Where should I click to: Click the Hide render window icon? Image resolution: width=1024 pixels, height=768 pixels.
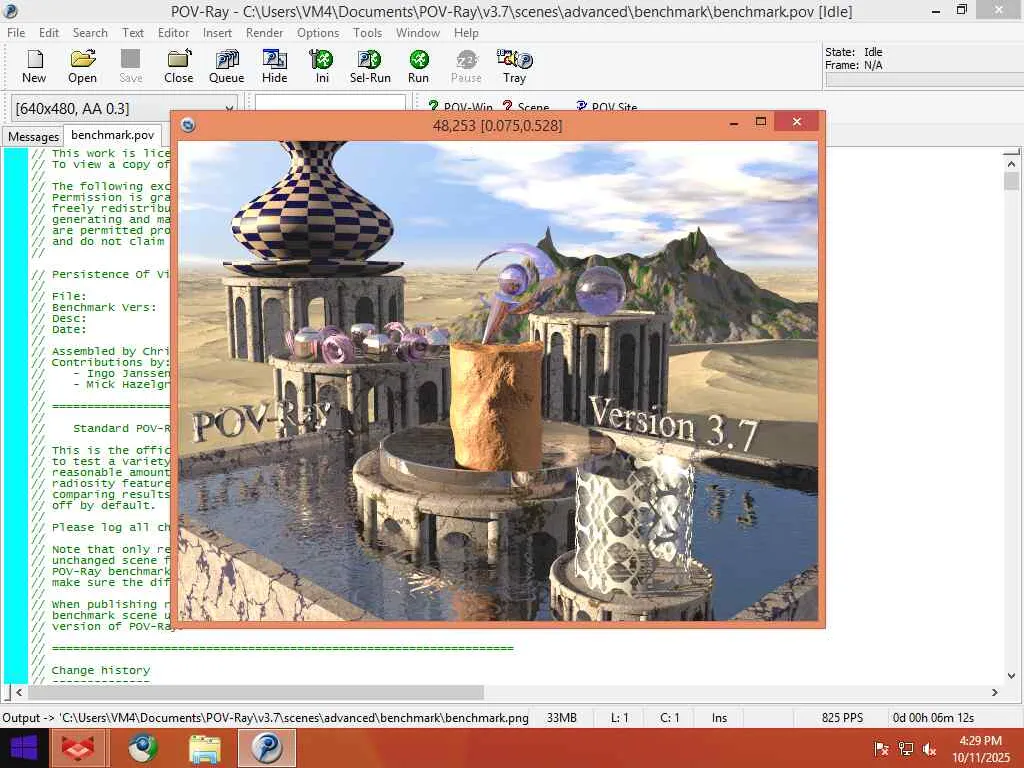tap(274, 66)
